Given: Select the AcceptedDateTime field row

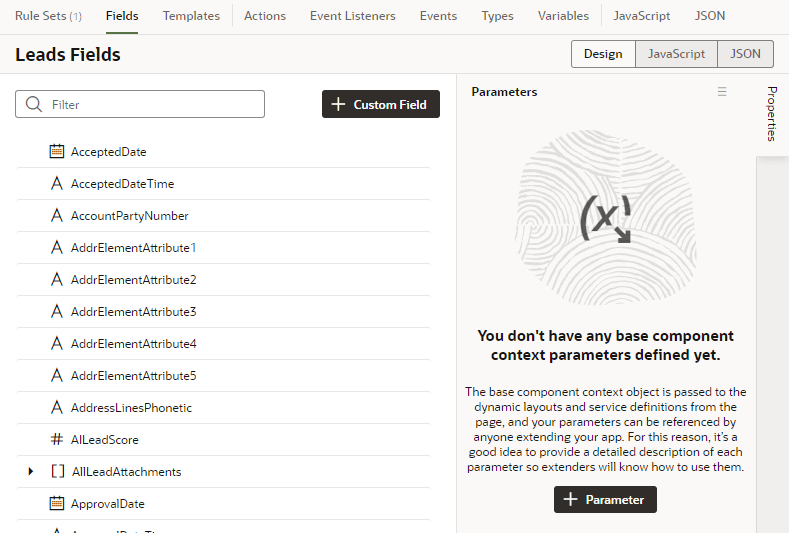Looking at the screenshot, I should [223, 184].
